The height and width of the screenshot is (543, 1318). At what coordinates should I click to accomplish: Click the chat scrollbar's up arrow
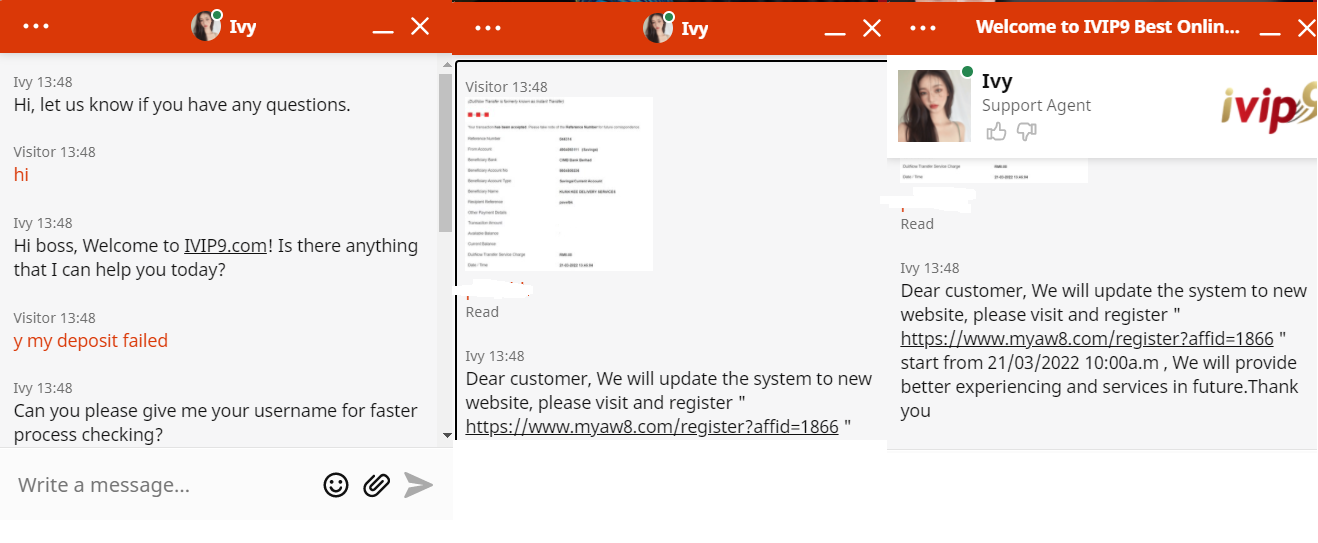pyautogui.click(x=446, y=64)
